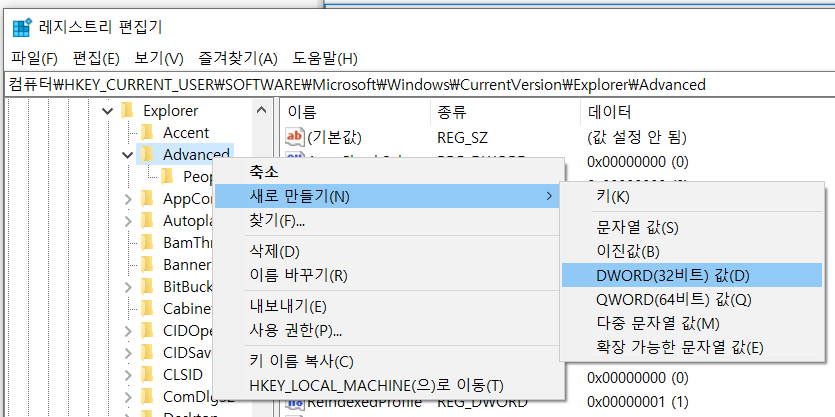The width and height of the screenshot is (835, 417).
Task: Select the CIDSav... folder icon
Action: coord(148,352)
